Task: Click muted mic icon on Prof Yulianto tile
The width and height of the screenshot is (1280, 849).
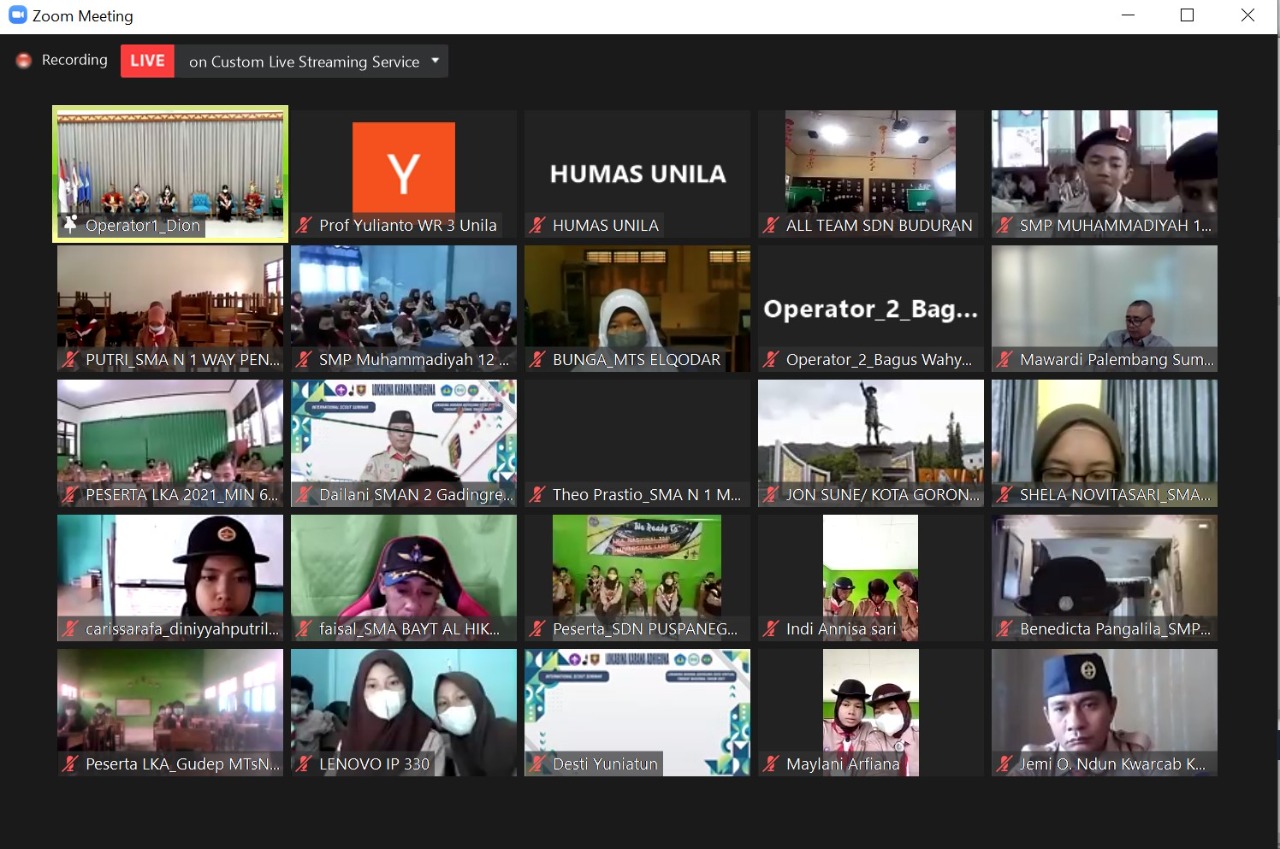Action: tap(304, 226)
